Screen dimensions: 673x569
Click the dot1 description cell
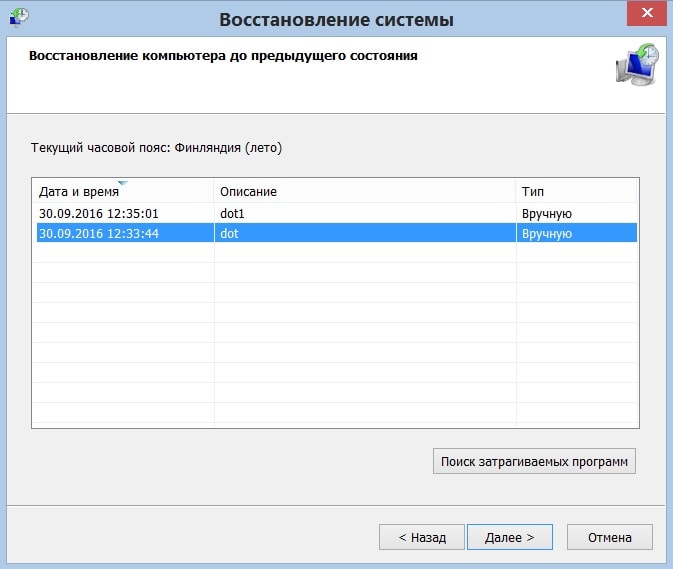pos(232,213)
